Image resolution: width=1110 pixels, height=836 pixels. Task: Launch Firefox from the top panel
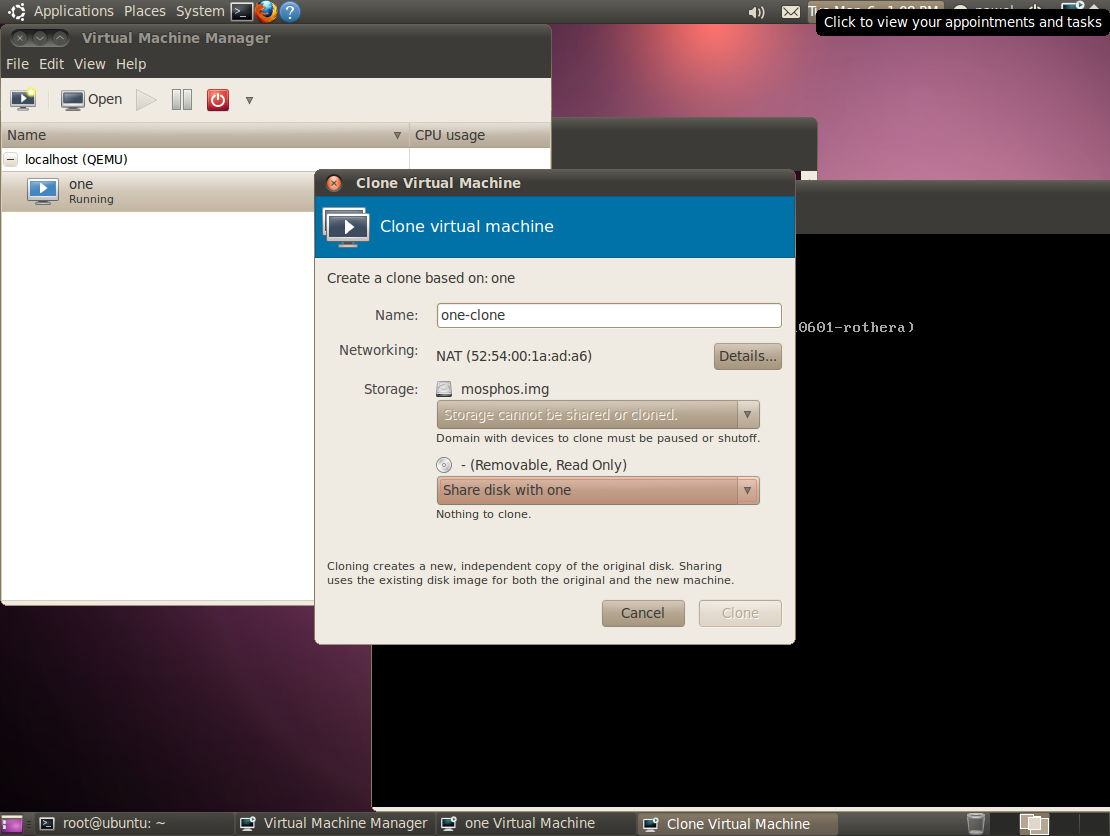tap(266, 12)
